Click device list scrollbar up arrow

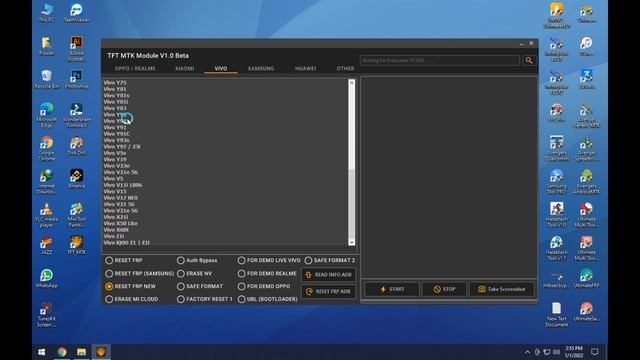[x=351, y=82]
